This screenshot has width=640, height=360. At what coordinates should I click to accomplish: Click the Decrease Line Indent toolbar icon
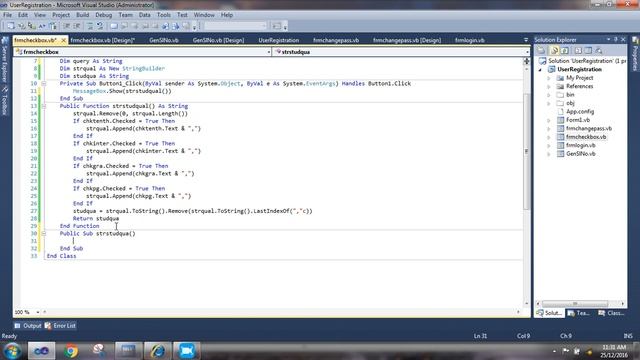click(66, 26)
